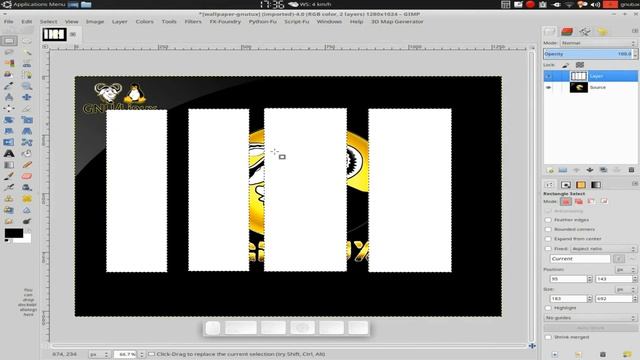The image size is (640, 360).
Task: Select the Fuzzy Select wand tool
Action: click(27, 52)
